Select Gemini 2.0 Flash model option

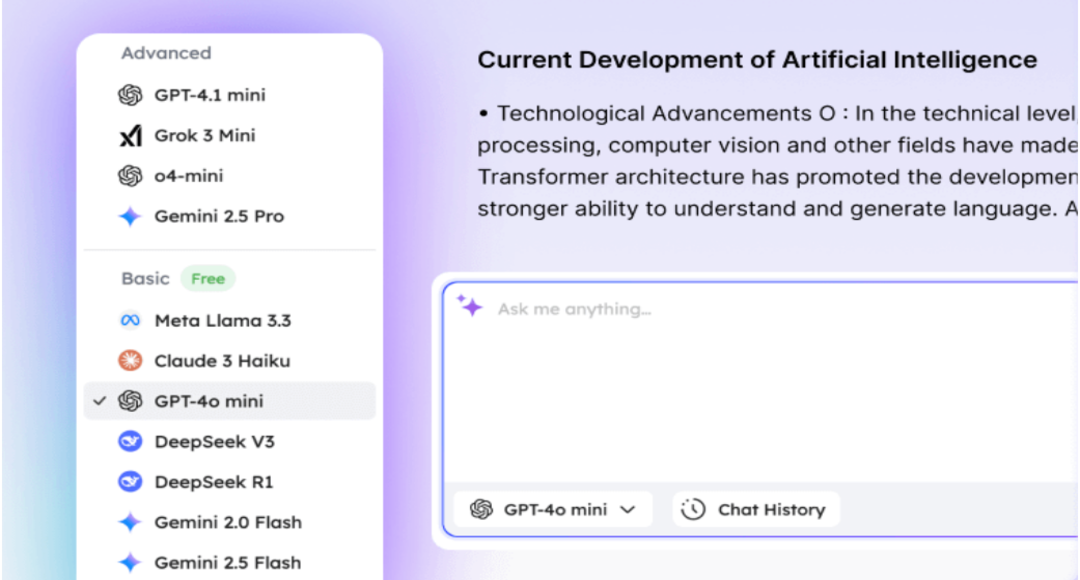coord(227,522)
